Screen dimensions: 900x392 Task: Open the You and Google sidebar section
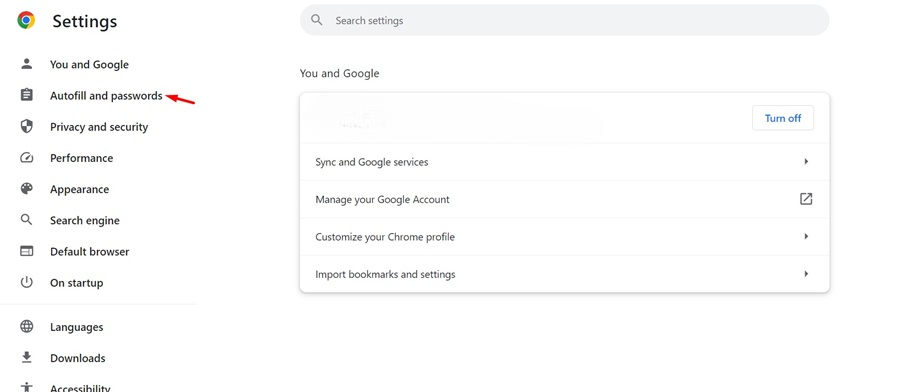(x=89, y=64)
